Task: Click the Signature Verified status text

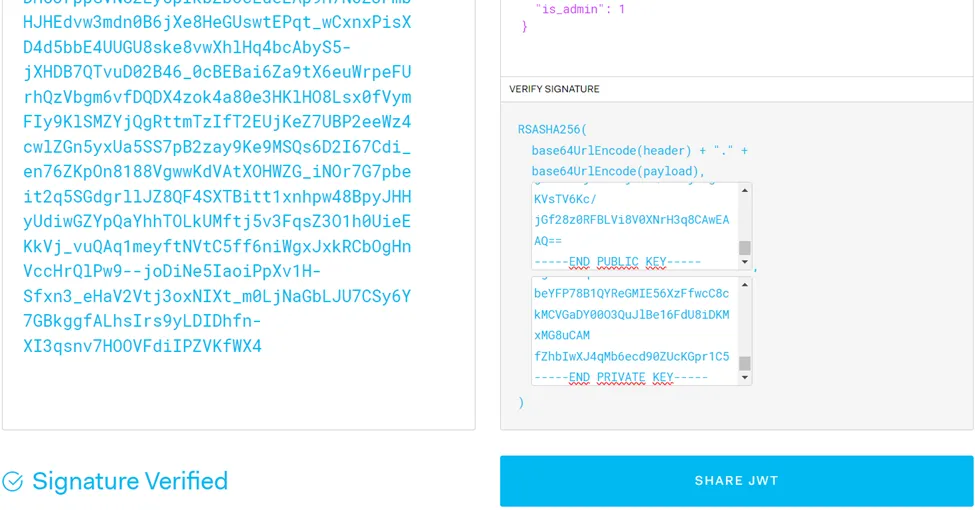Action: point(130,481)
